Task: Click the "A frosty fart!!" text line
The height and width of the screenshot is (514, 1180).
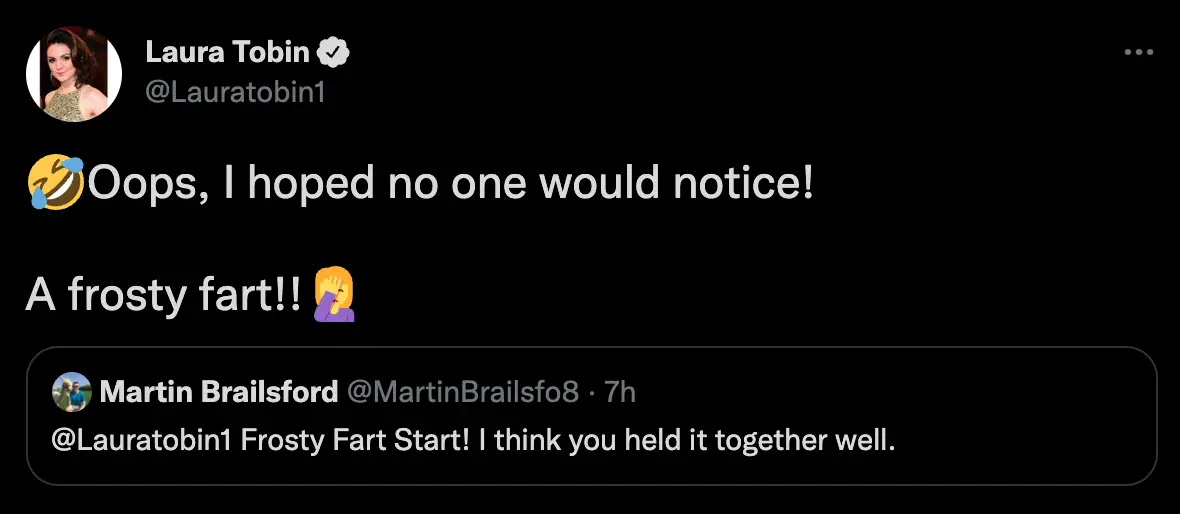Action: pyautogui.click(x=163, y=295)
